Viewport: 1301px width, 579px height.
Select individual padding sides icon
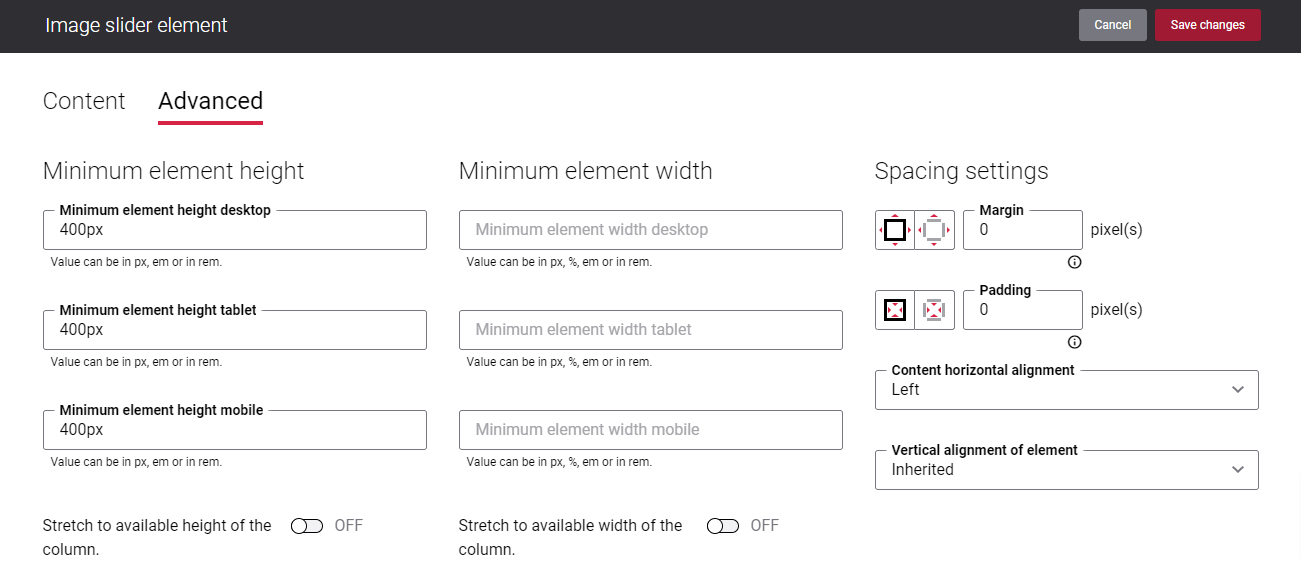click(935, 310)
